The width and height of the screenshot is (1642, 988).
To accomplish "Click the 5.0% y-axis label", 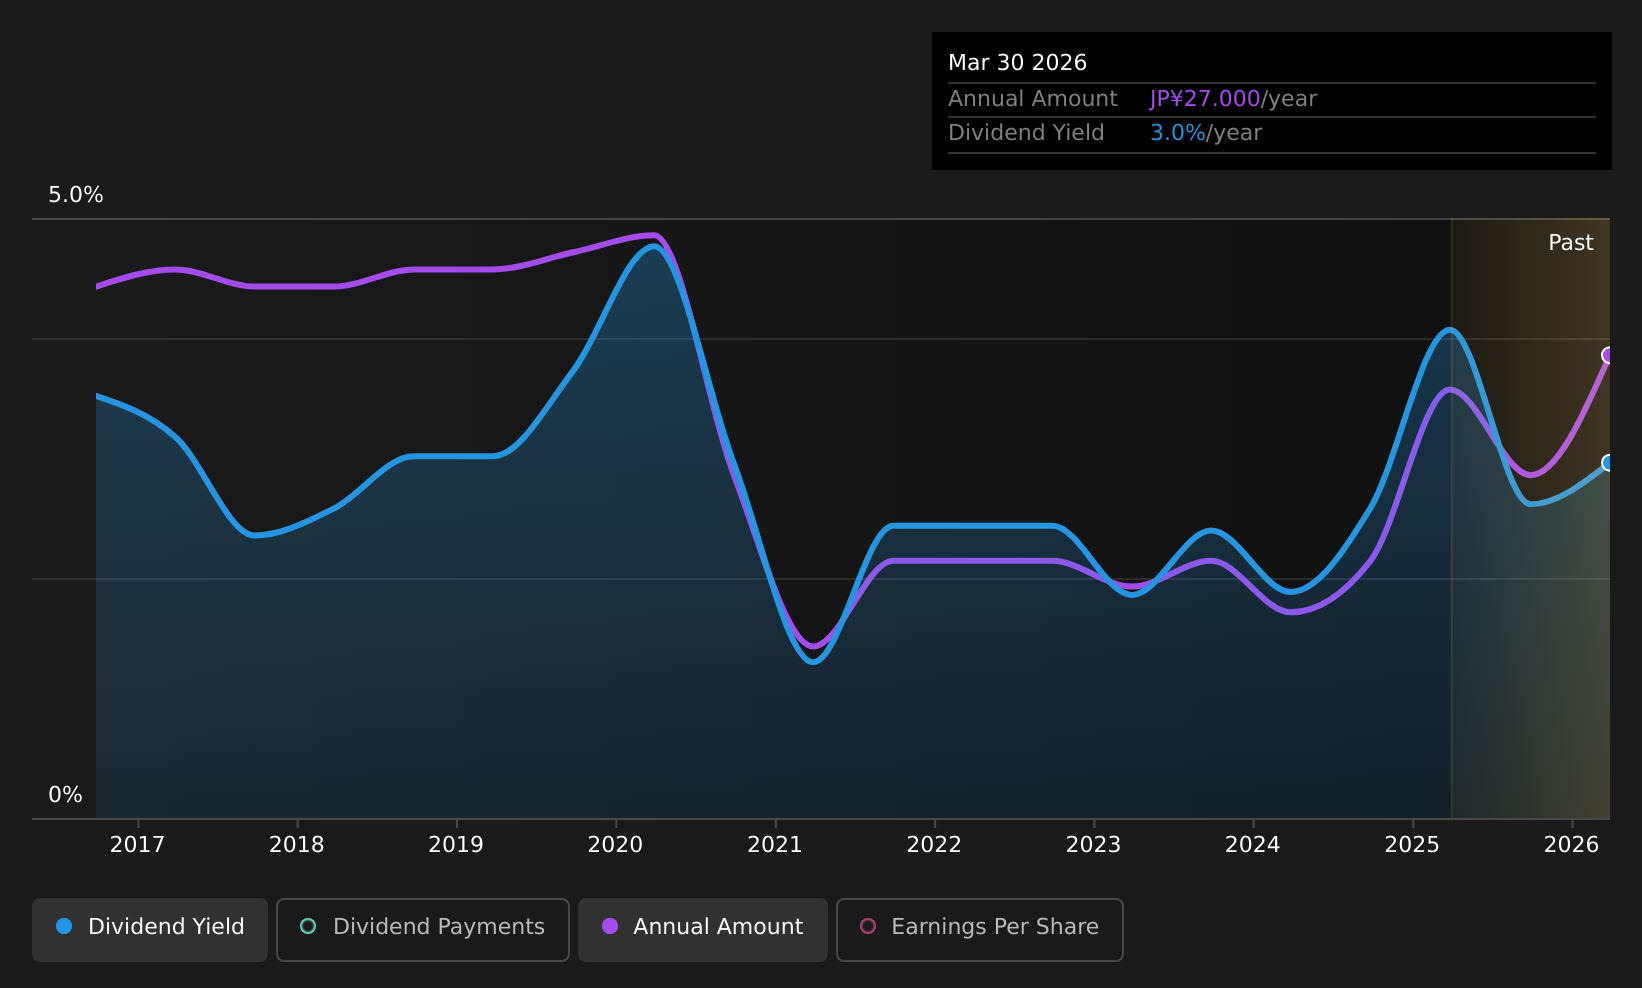I will click(76, 195).
